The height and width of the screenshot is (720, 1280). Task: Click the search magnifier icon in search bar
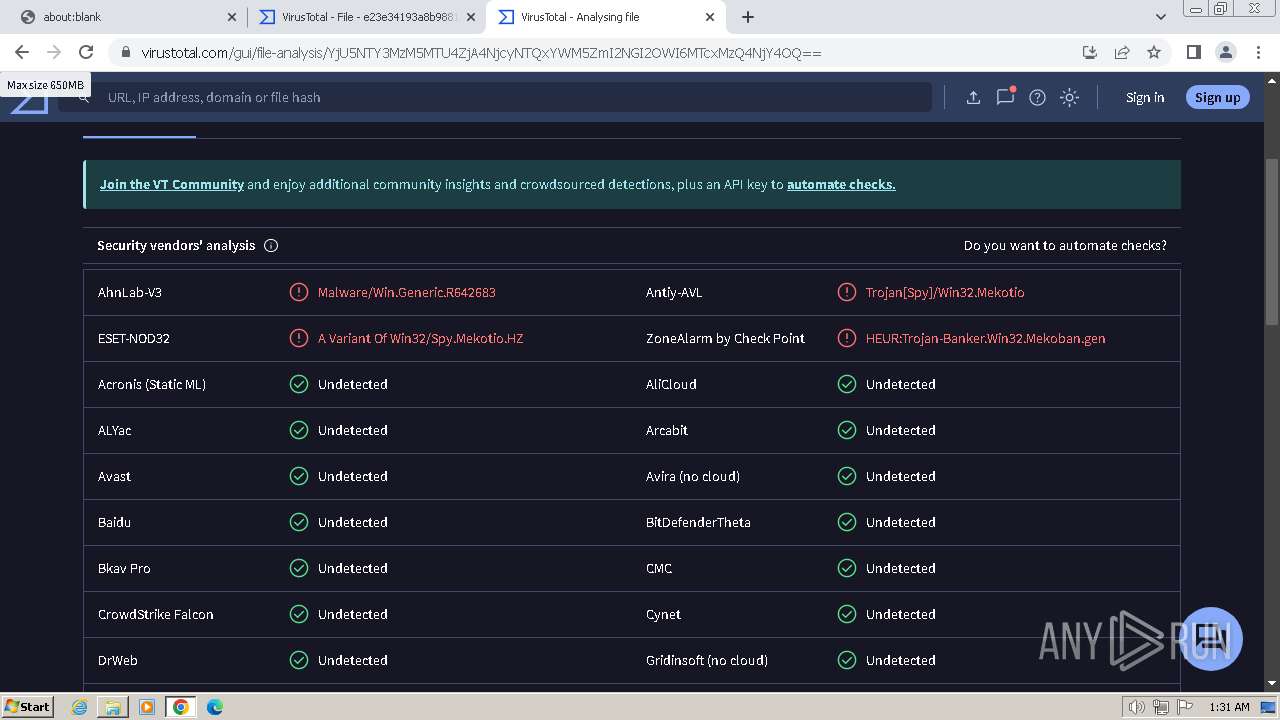coord(84,97)
